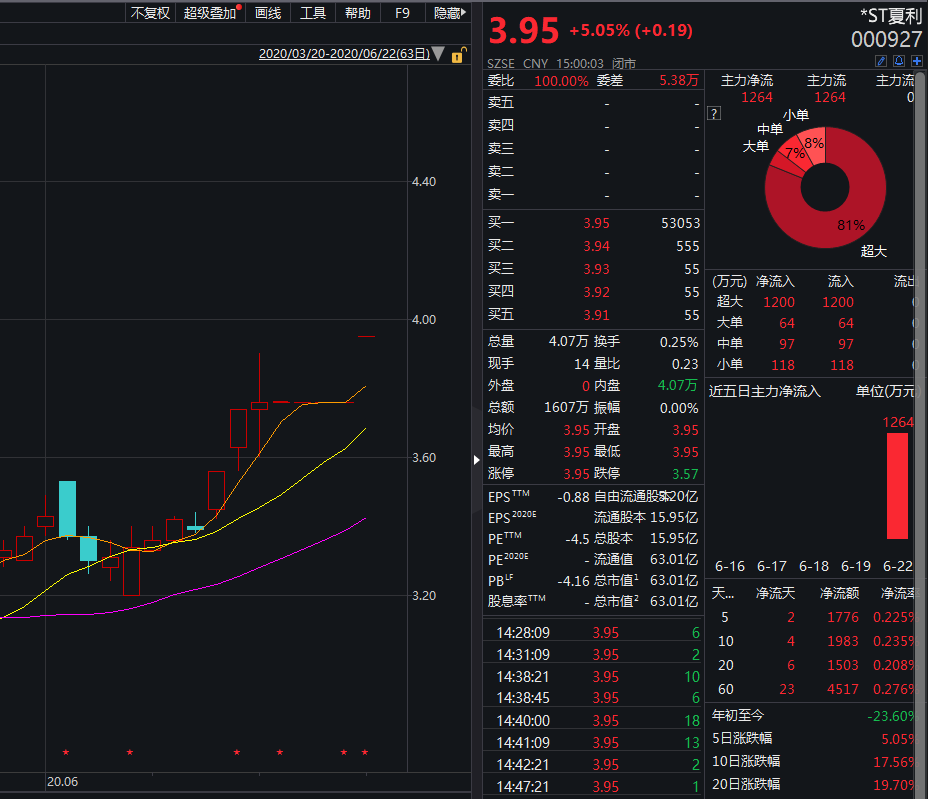The width and height of the screenshot is (928, 799).
Task: Set a price alert with bell icon
Action: [899, 60]
